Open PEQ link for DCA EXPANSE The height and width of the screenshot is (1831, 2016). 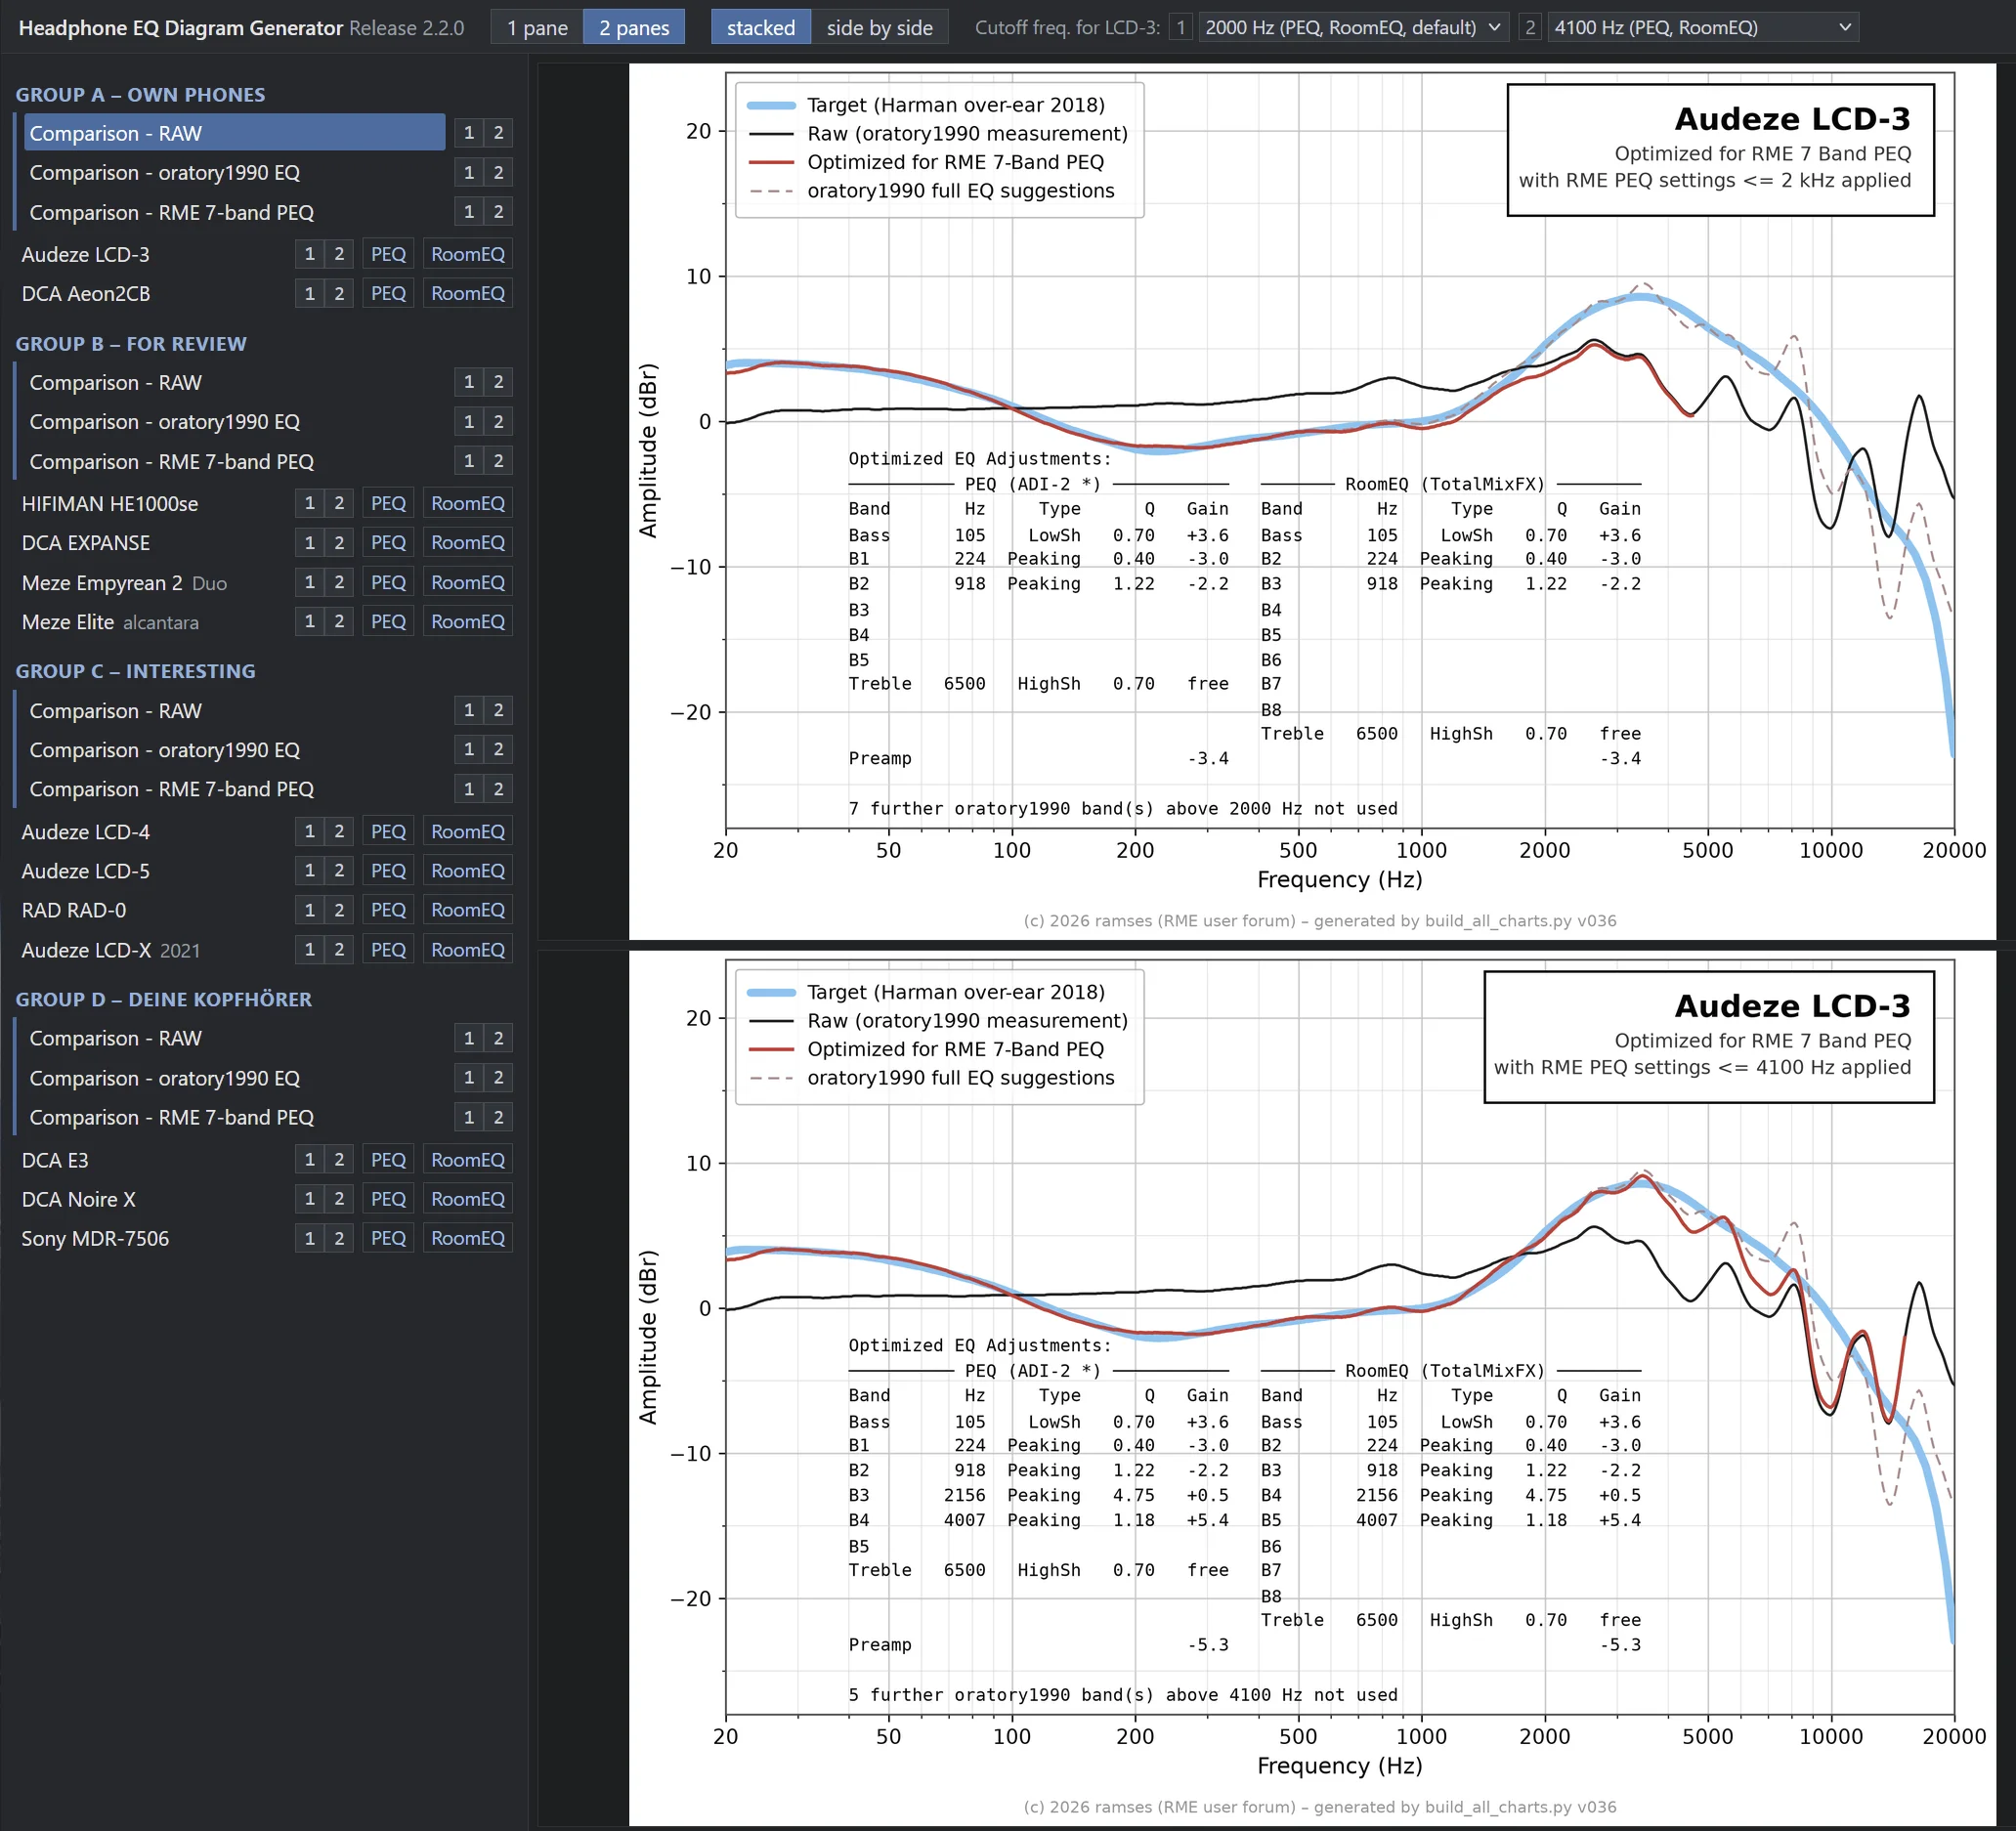[x=388, y=543]
